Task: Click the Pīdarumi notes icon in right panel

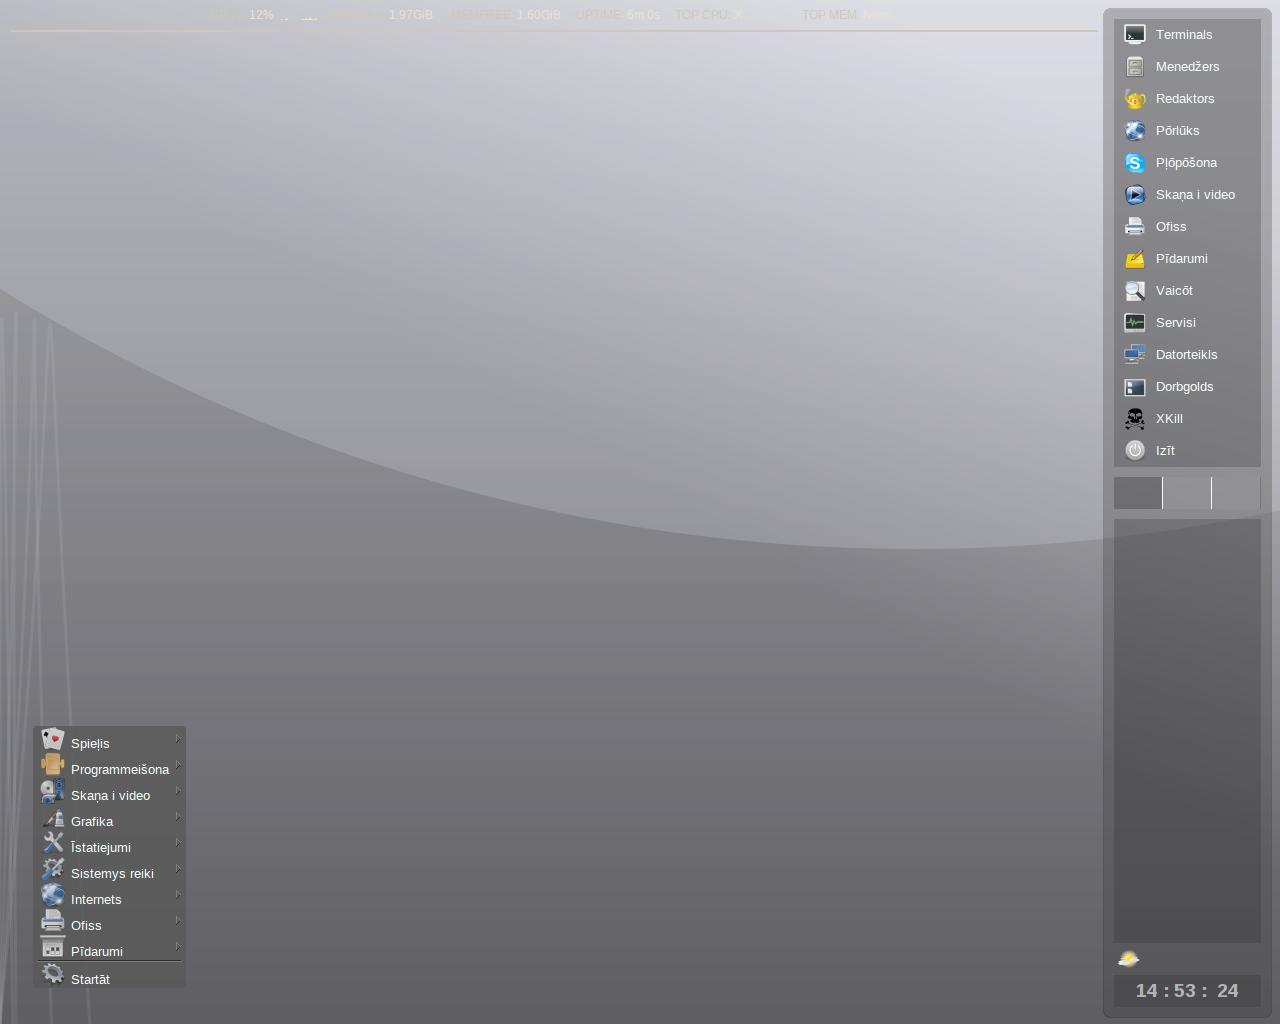Action: 1135,259
